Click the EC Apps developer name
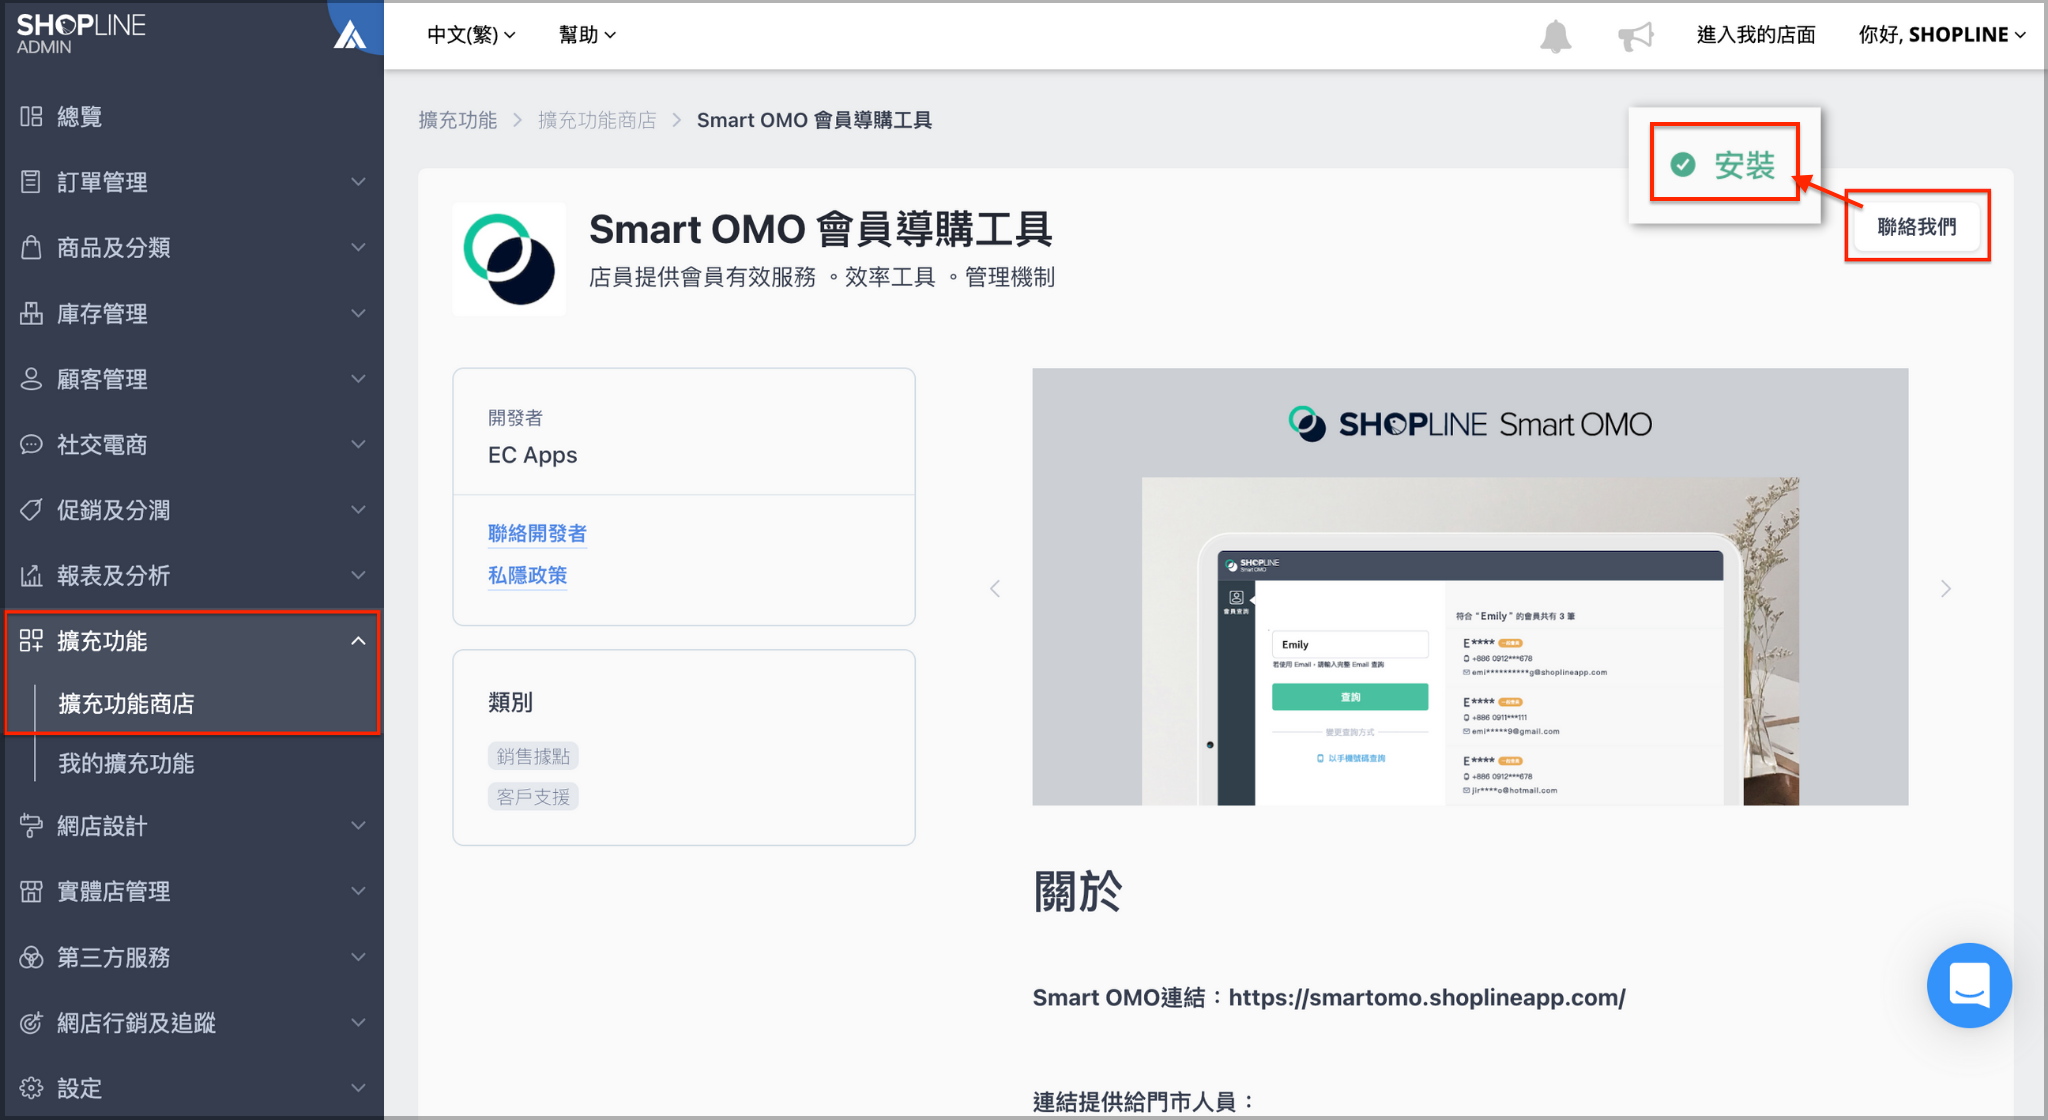The image size is (2048, 1120). pos(532,455)
